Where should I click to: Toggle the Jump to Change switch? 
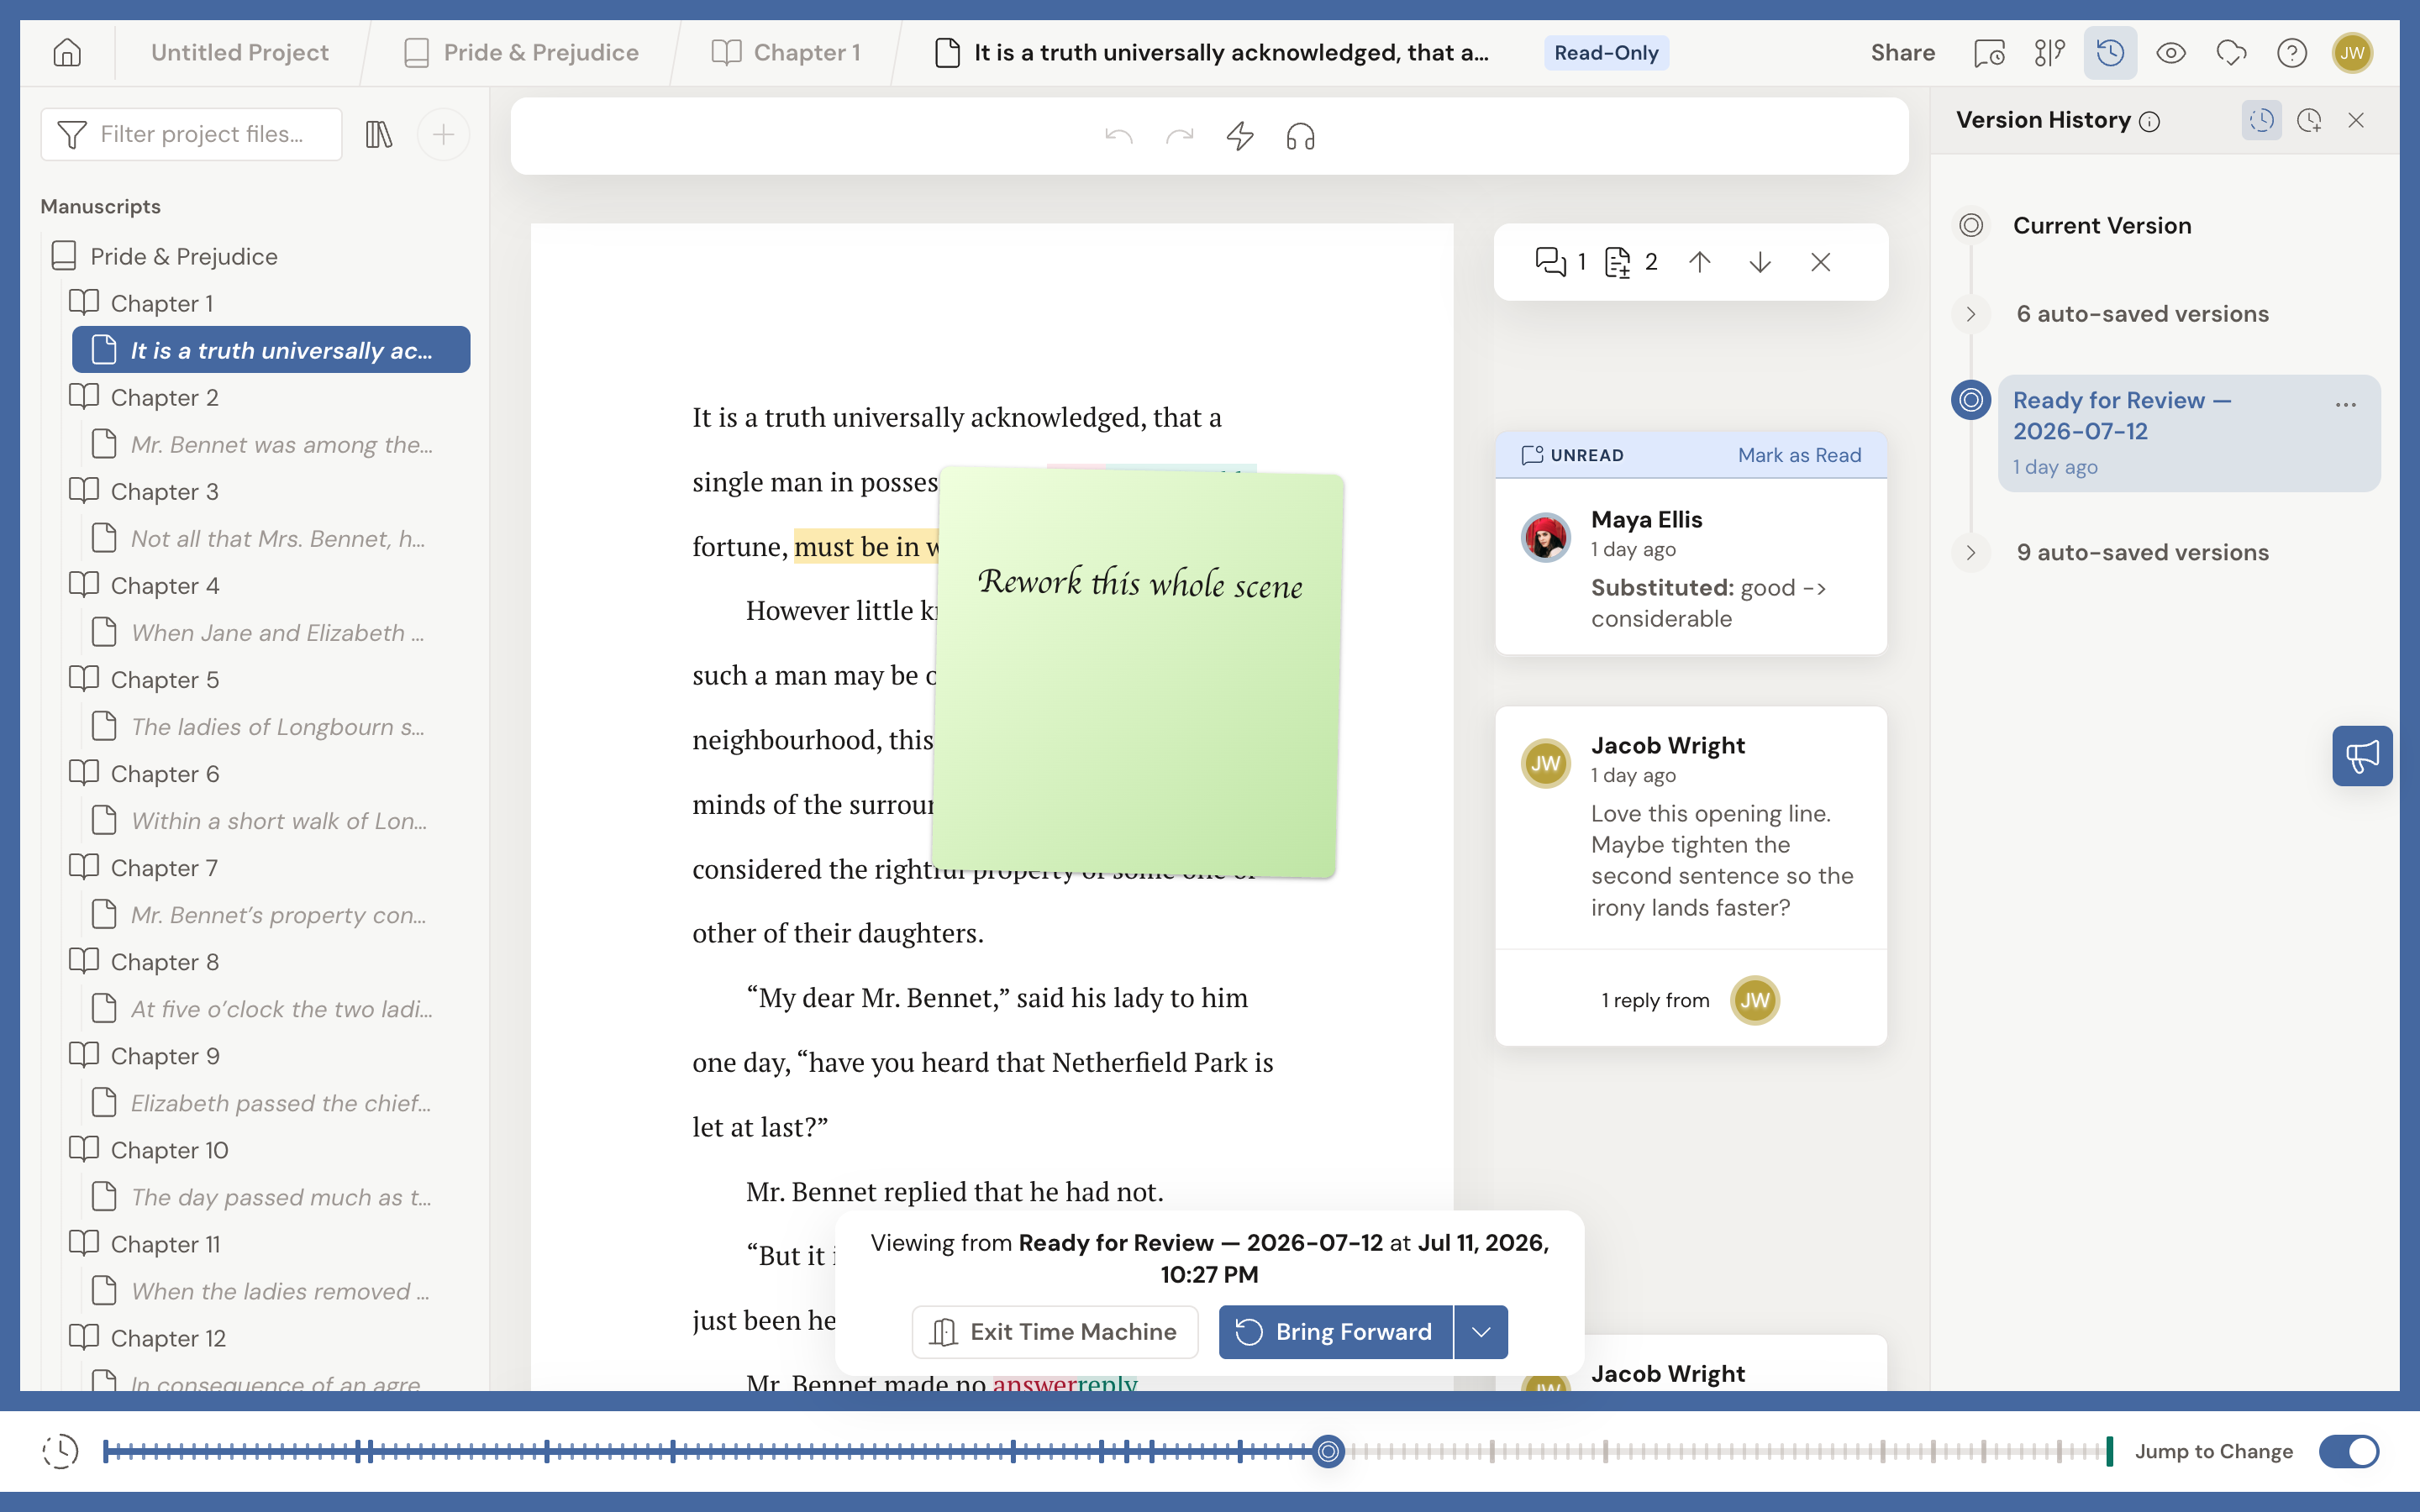pos(2349,1451)
